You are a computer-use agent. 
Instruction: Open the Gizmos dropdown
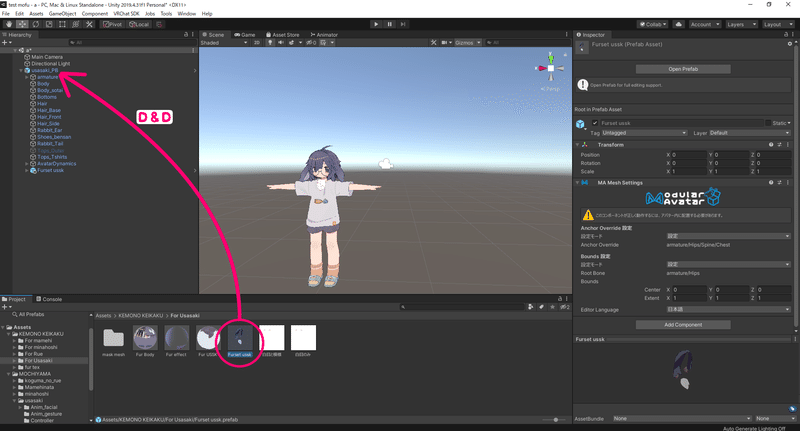click(467, 42)
